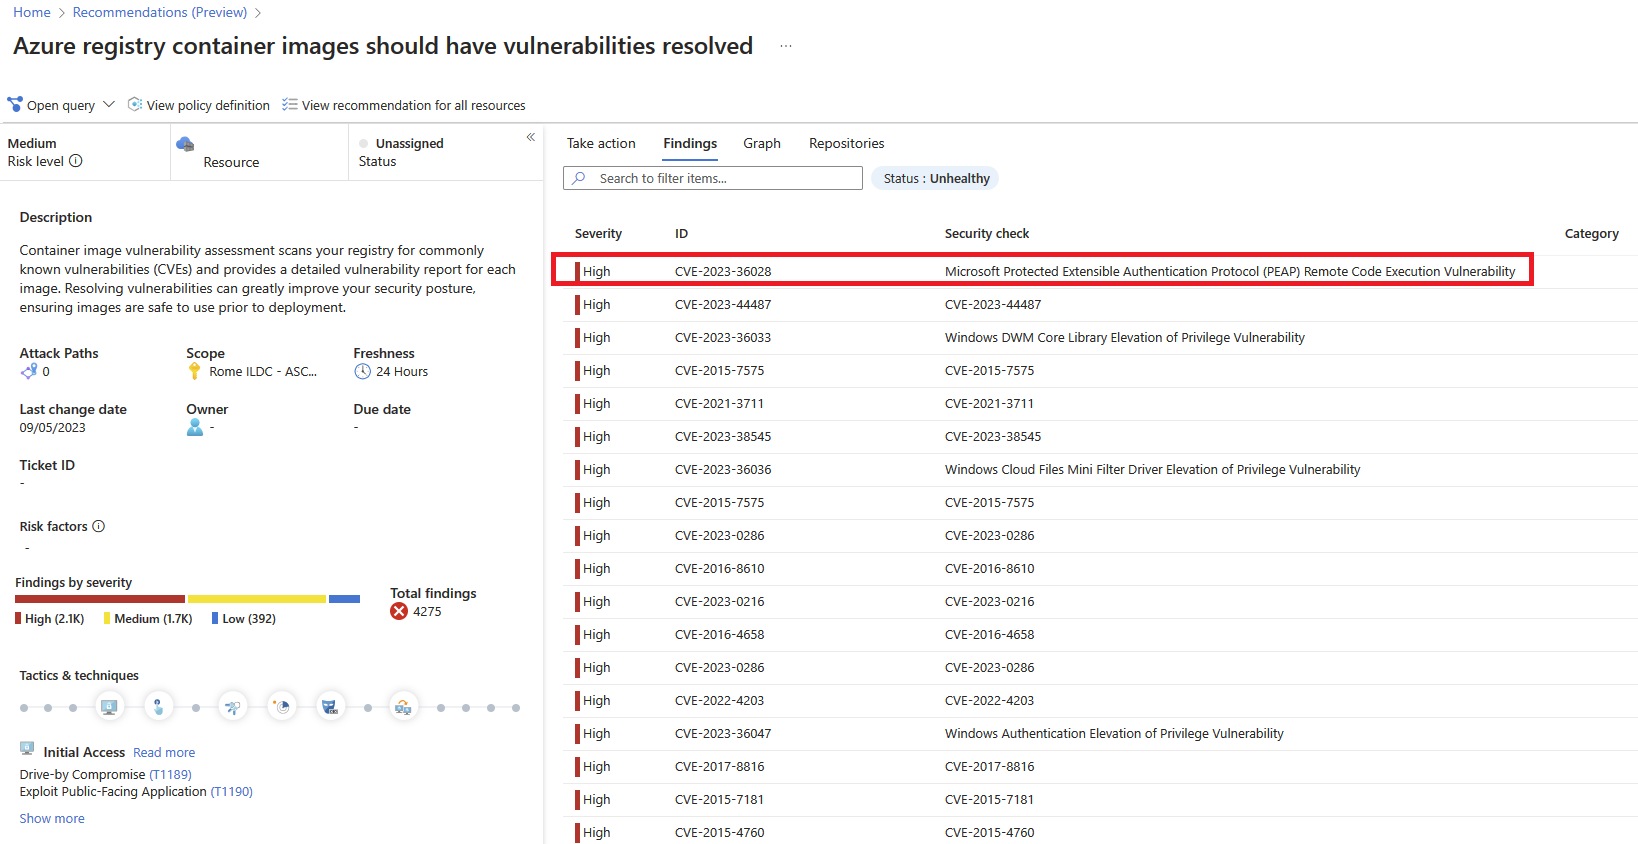The width and height of the screenshot is (1638, 844).
Task: Open the Repositories tab
Action: point(847,143)
